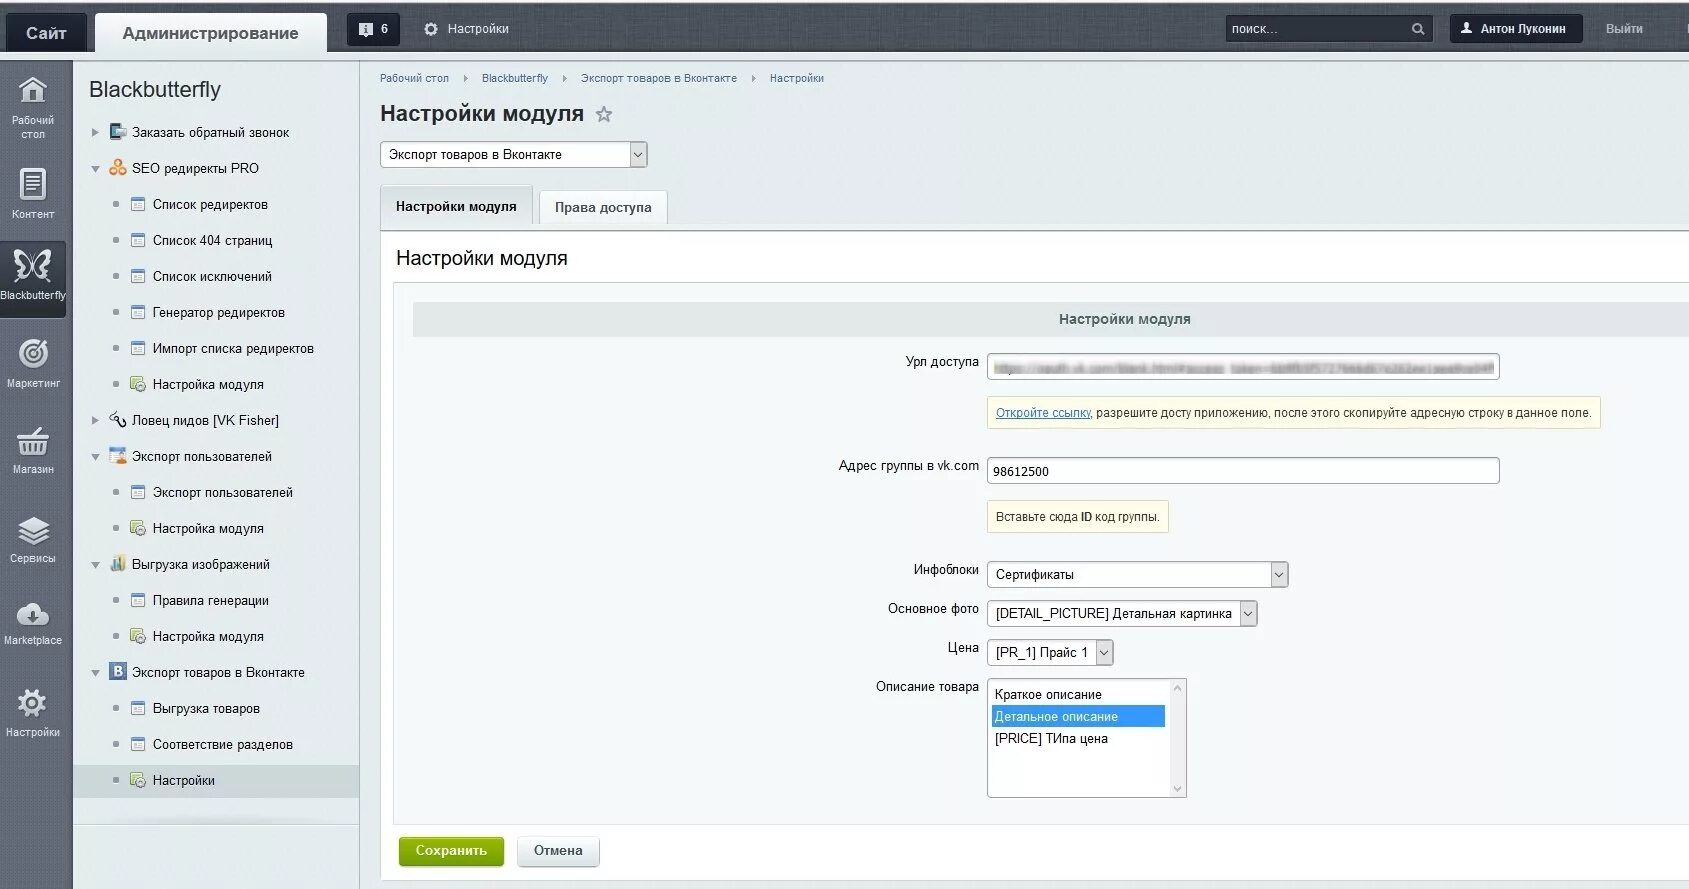Screen dimensions: 1689x889
Task: Click the description list scroll up arrow
Action: pyautogui.click(x=1177, y=688)
